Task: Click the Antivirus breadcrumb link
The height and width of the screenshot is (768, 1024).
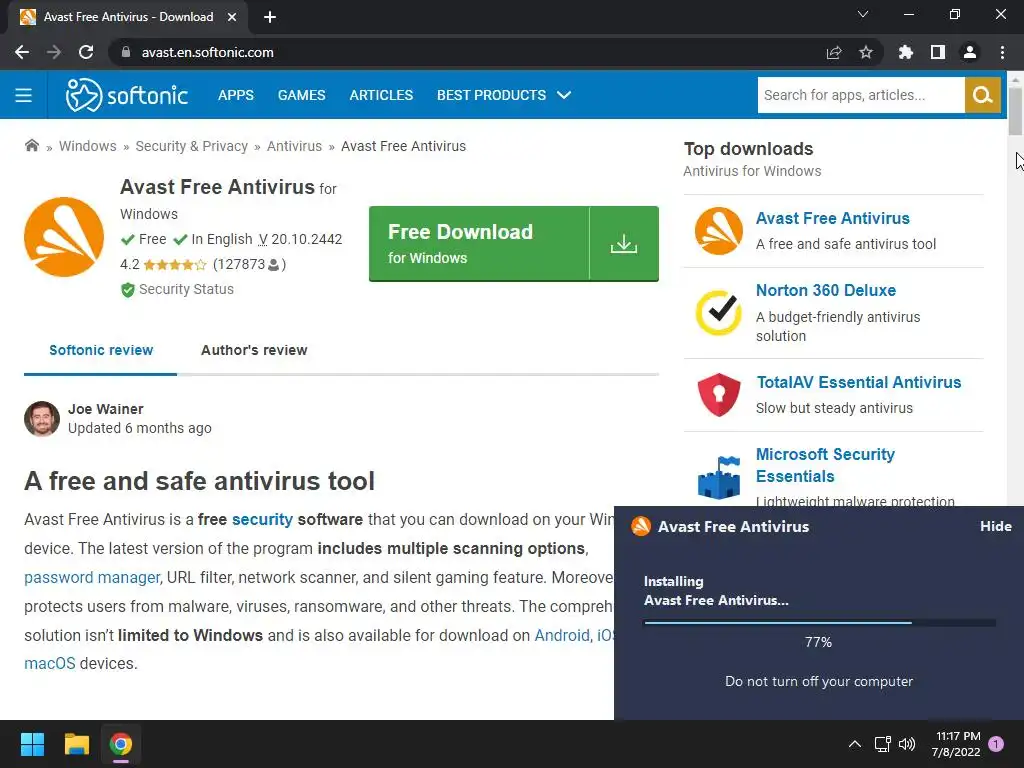Action: pos(294,146)
